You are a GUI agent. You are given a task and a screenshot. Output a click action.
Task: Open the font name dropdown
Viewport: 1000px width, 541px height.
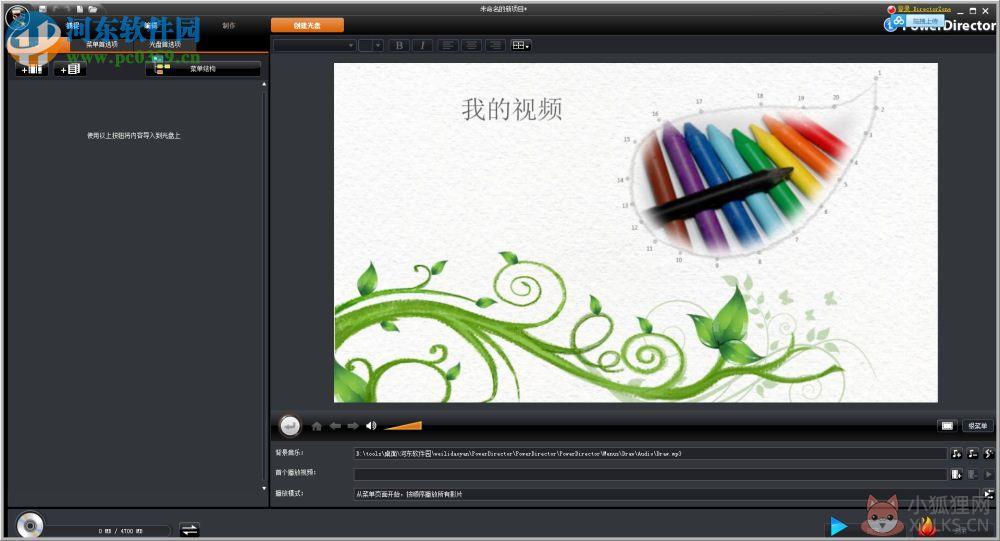tap(314, 45)
